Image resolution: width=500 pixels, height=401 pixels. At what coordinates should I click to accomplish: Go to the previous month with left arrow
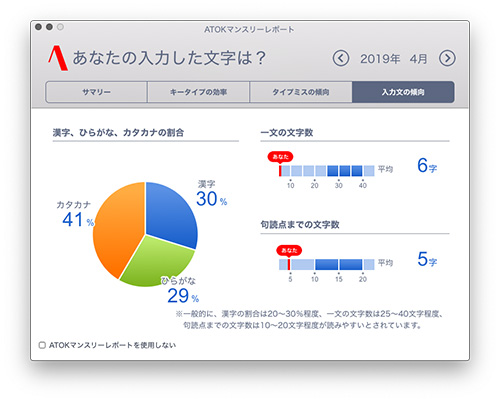[340, 59]
